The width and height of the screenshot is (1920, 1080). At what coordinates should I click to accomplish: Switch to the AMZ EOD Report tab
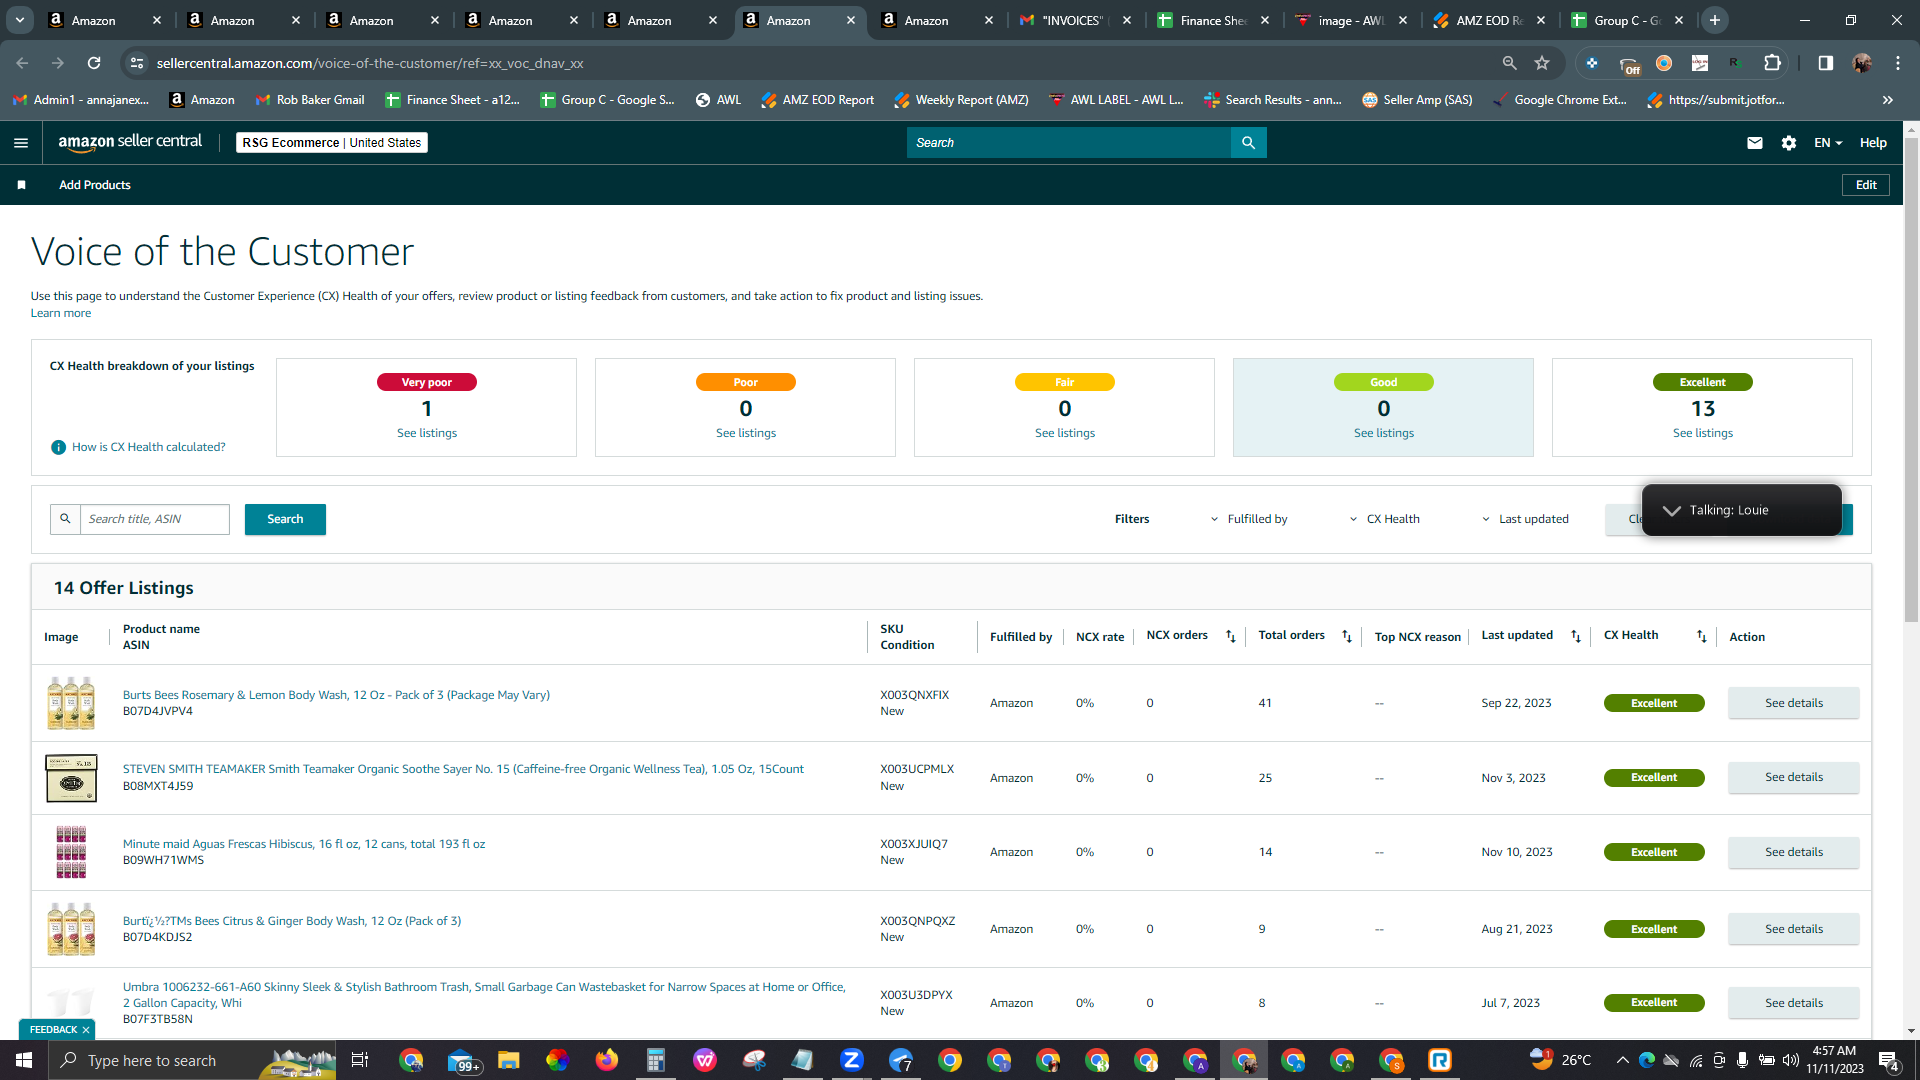(1489, 20)
